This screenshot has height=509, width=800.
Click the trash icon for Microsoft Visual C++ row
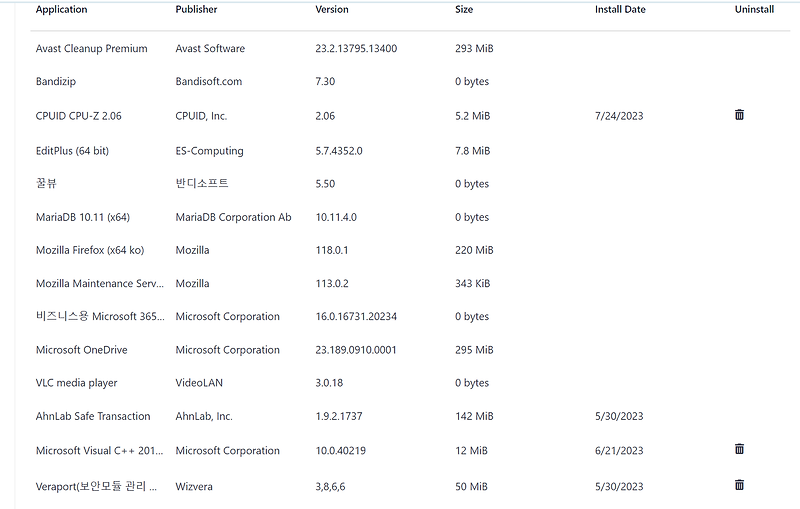739,449
